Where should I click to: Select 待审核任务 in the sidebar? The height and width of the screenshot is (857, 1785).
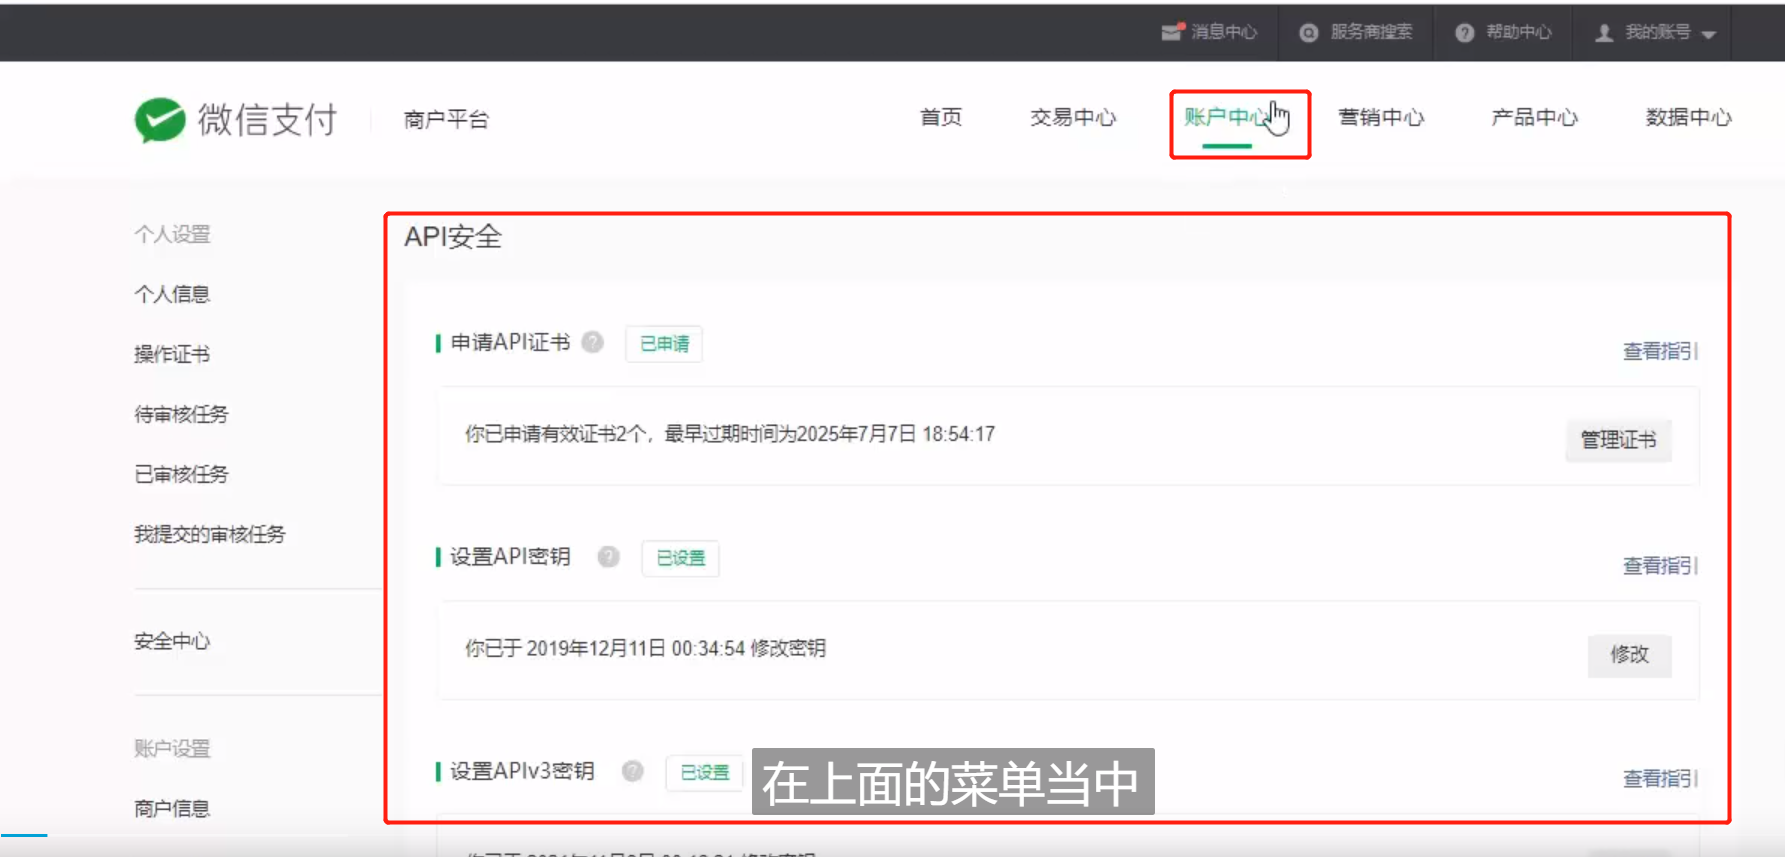[x=181, y=414]
